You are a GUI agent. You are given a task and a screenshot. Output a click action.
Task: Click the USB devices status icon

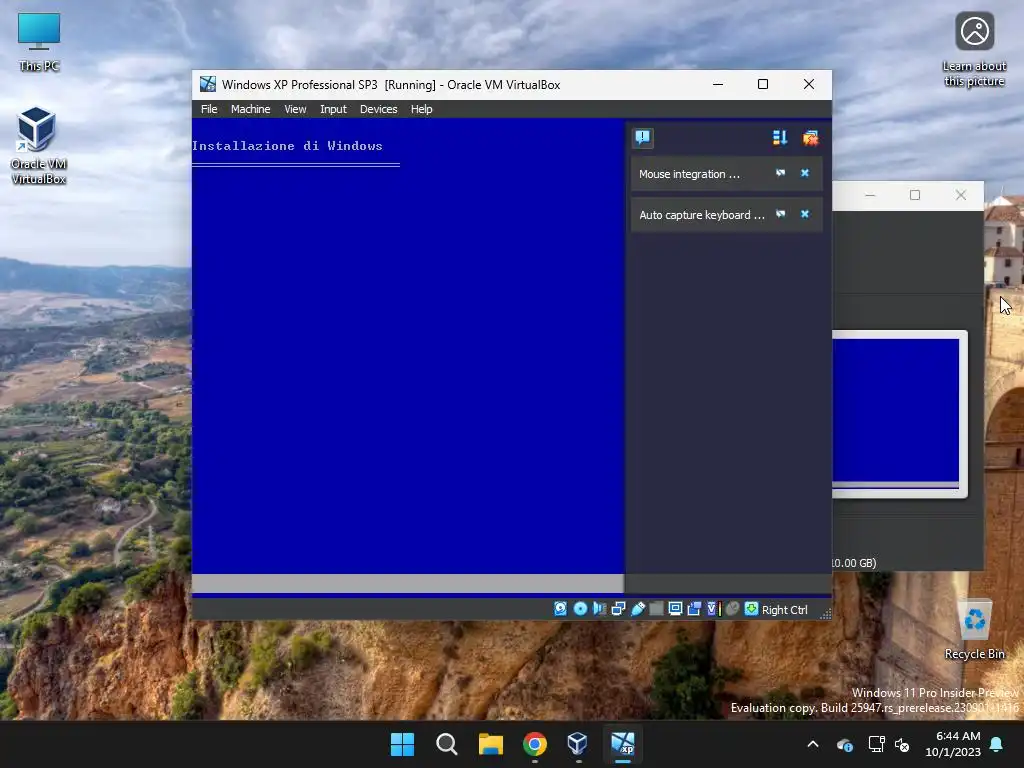[x=637, y=609]
